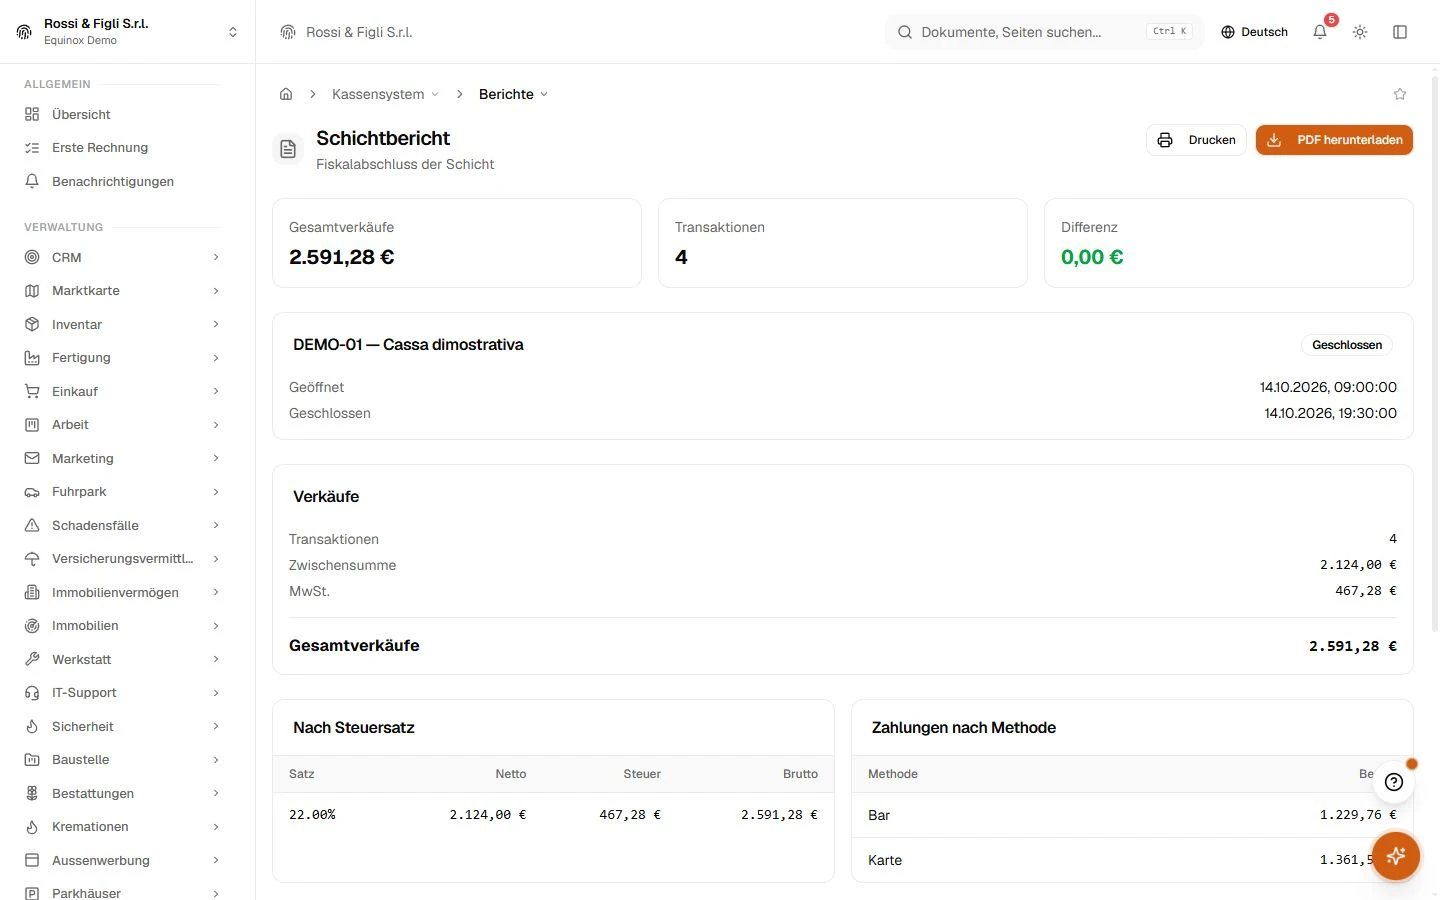Mark page as favorite star
Screen dimensions: 1440x900
click(1400, 94)
